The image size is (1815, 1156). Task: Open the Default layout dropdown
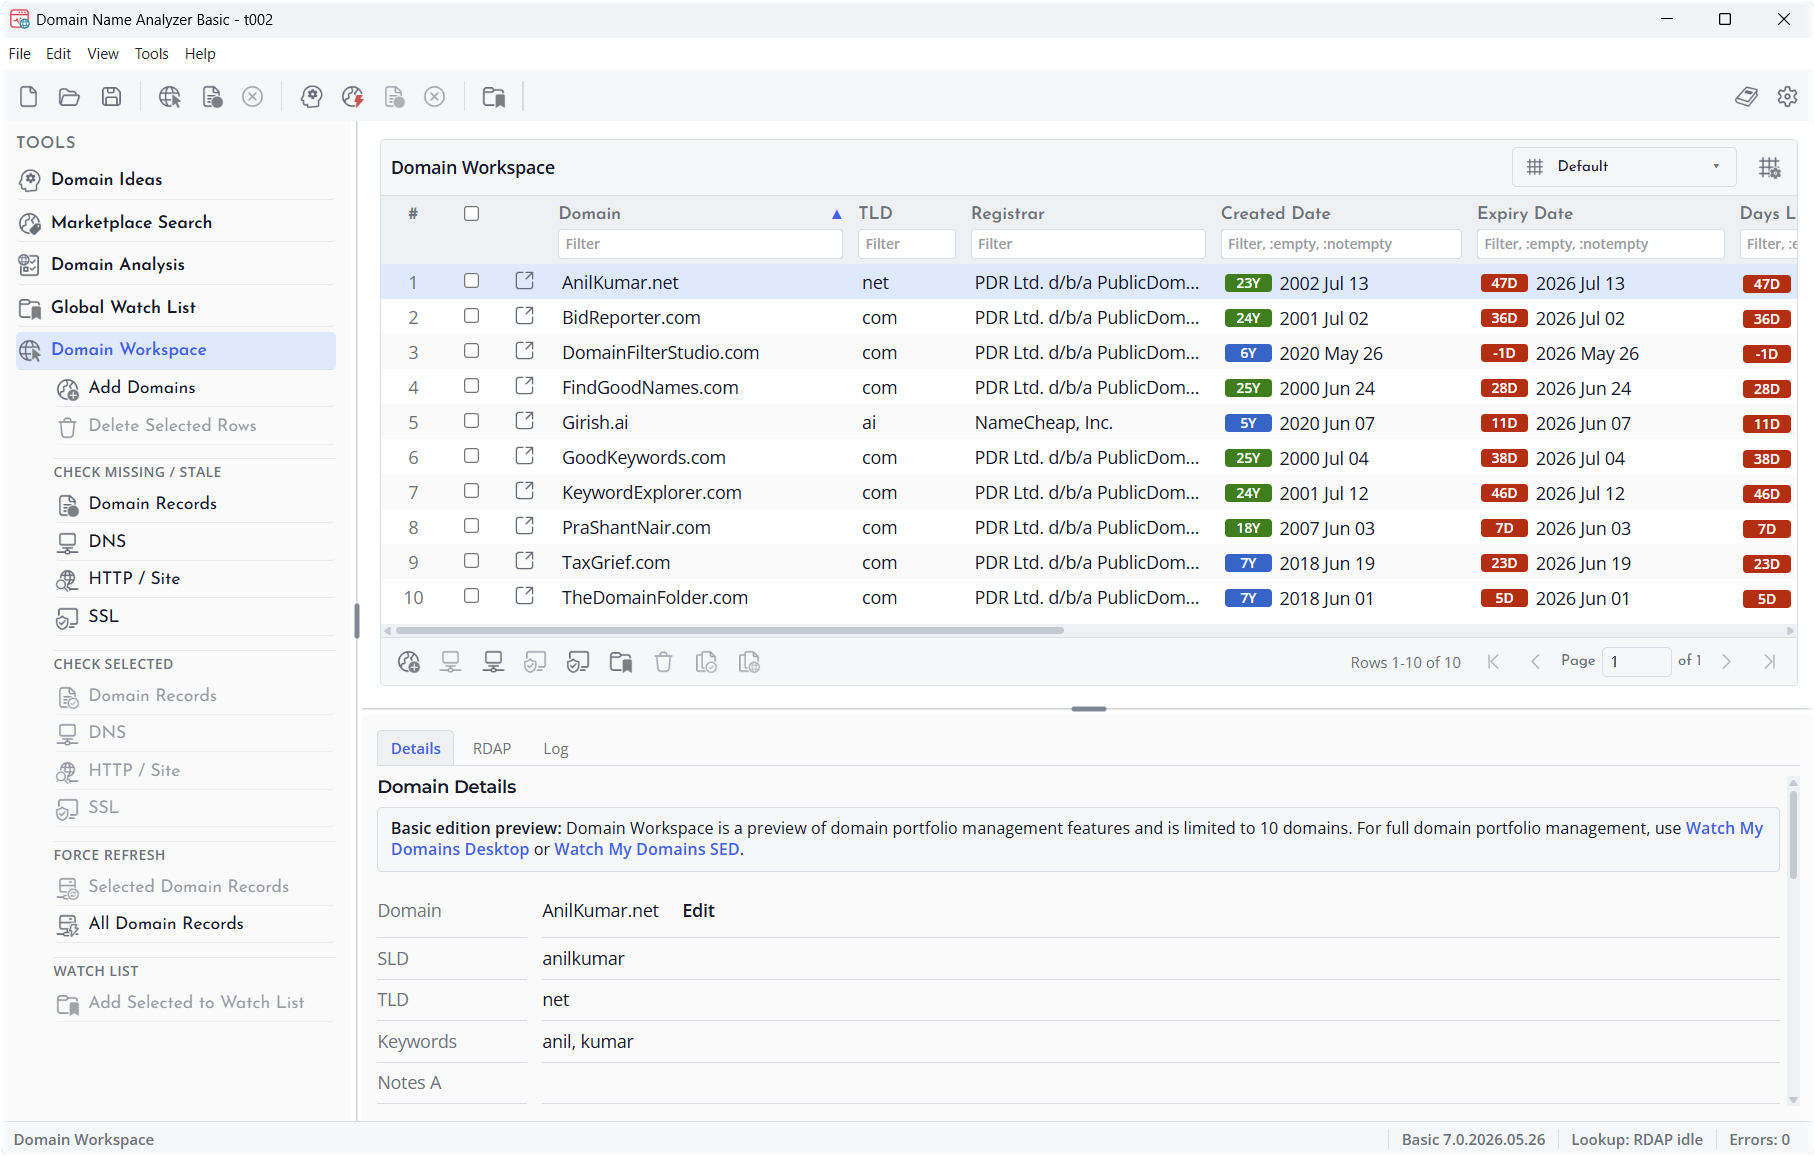(x=1624, y=167)
